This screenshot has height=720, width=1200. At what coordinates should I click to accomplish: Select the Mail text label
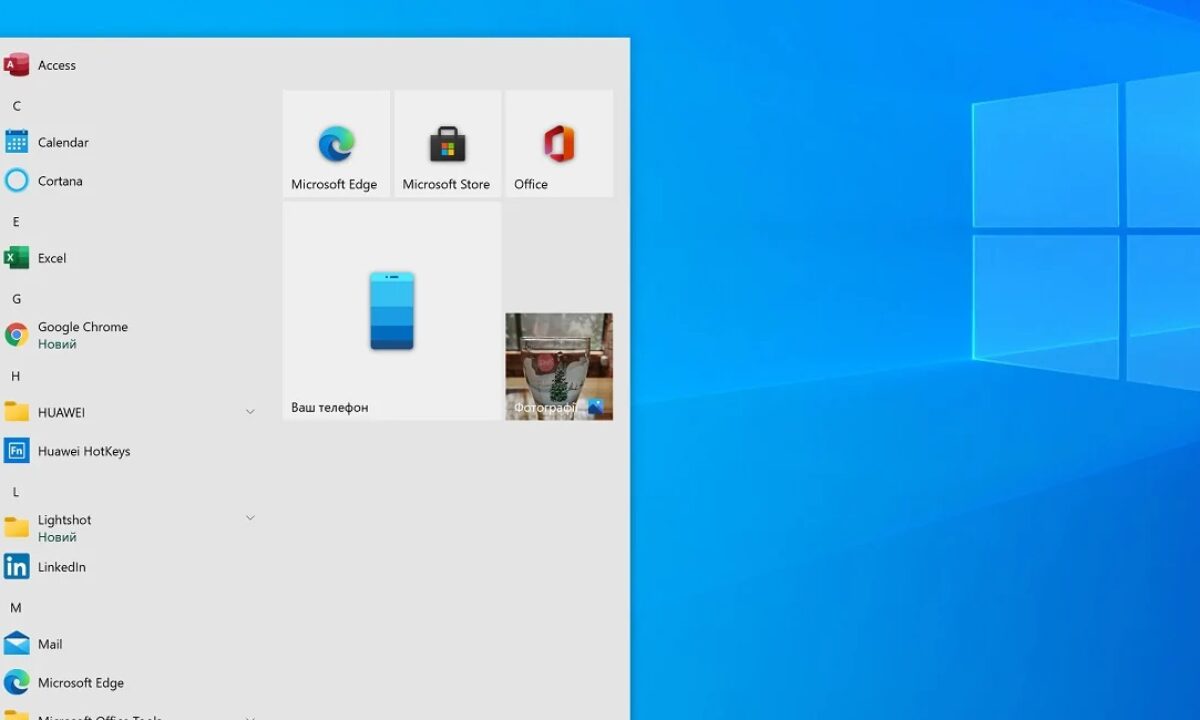(50, 644)
